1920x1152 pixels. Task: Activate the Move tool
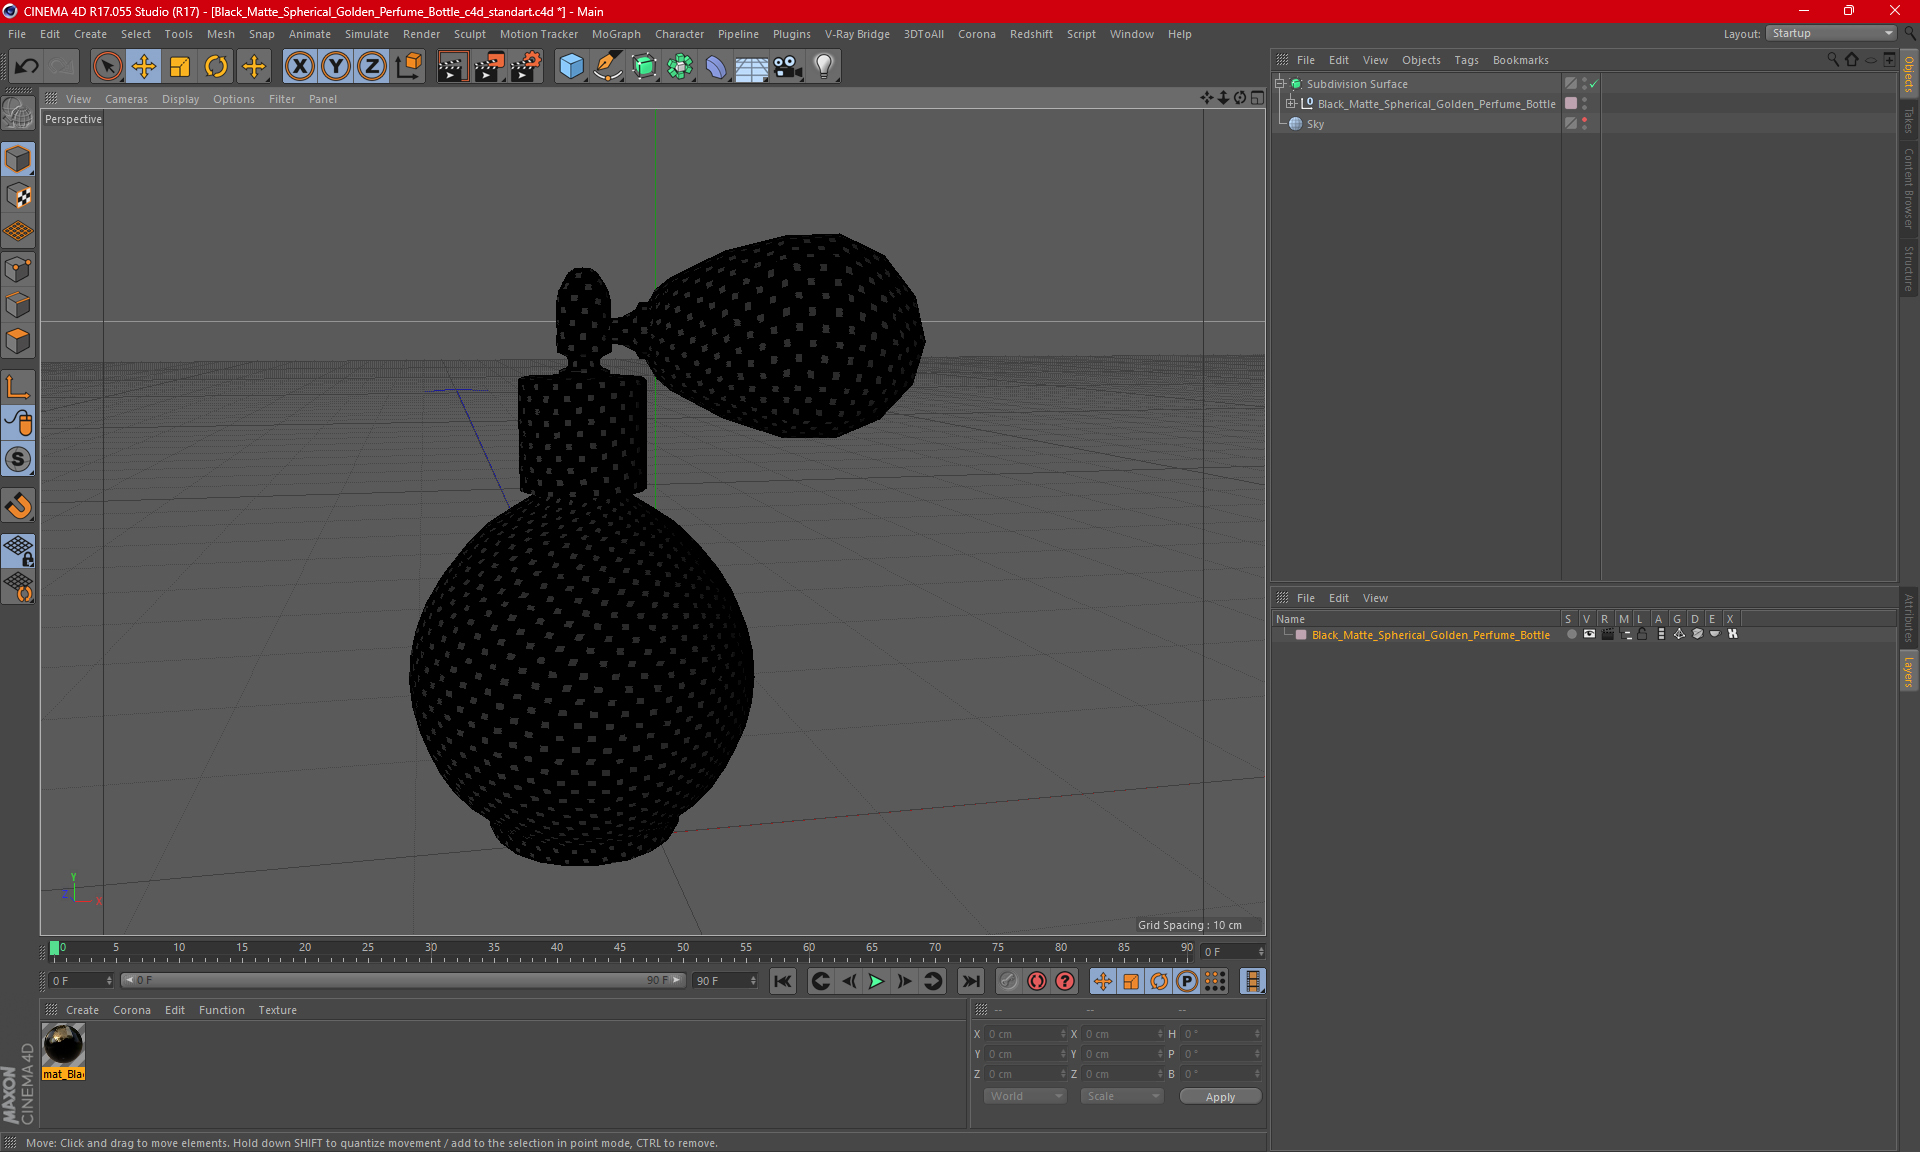pos(144,67)
